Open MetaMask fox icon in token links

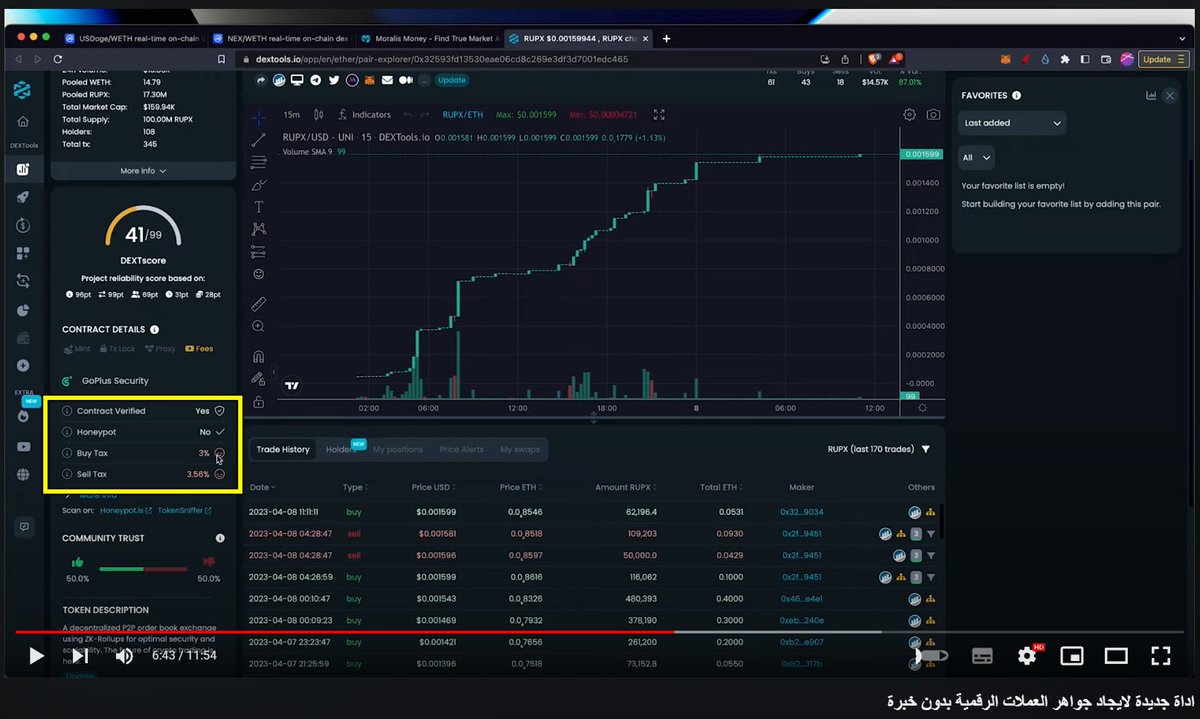coord(368,80)
